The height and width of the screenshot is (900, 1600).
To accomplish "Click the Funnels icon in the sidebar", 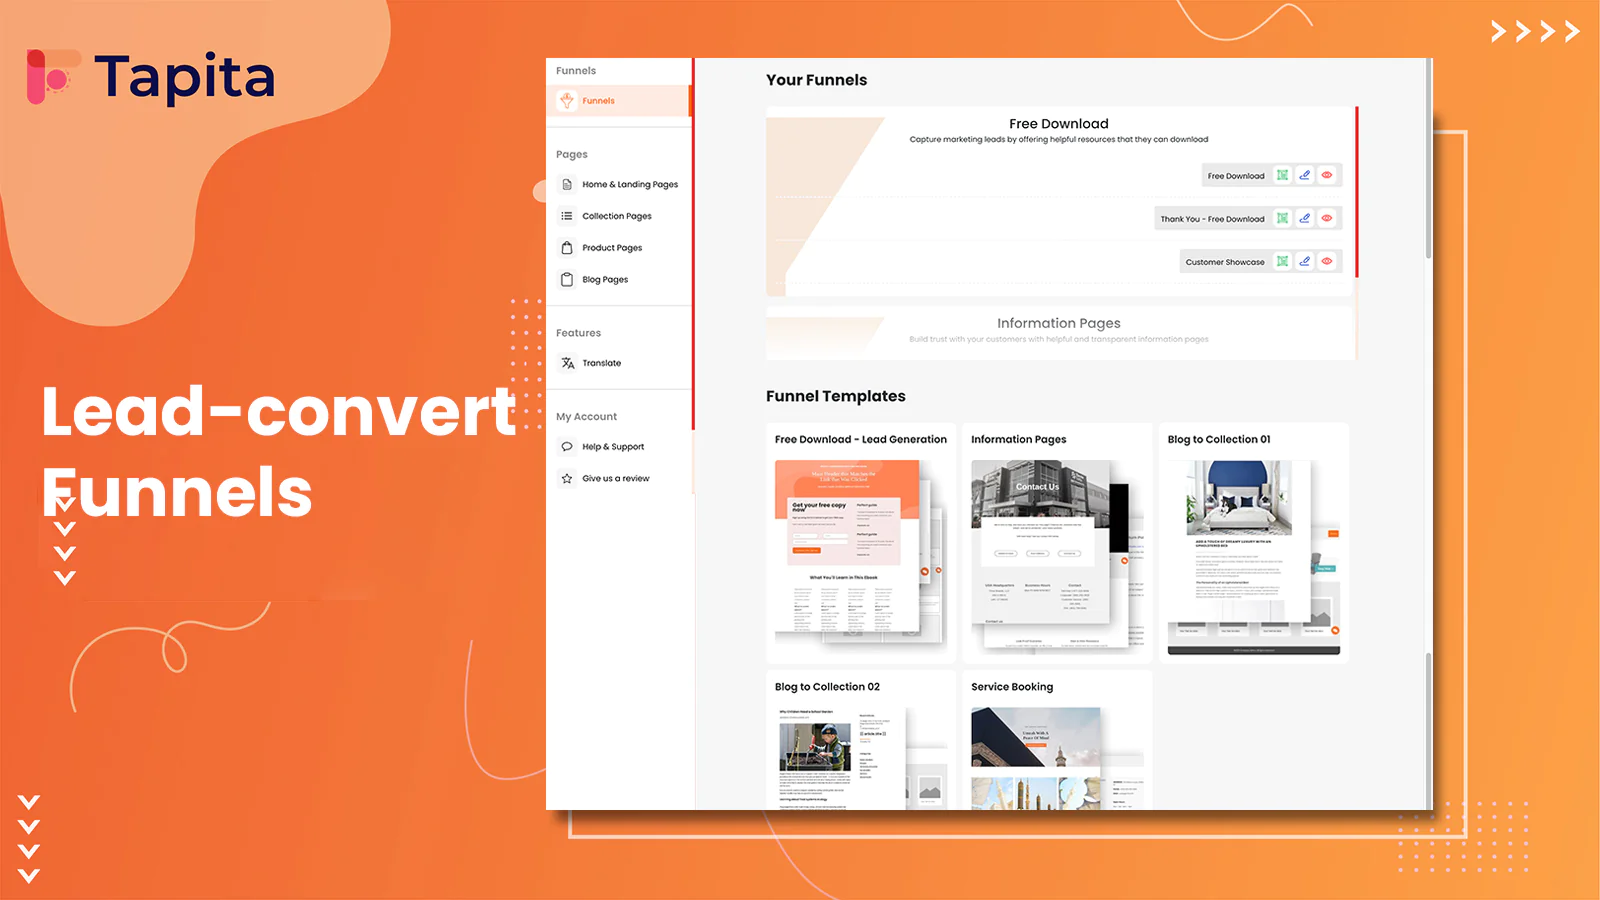I will 567,100.
